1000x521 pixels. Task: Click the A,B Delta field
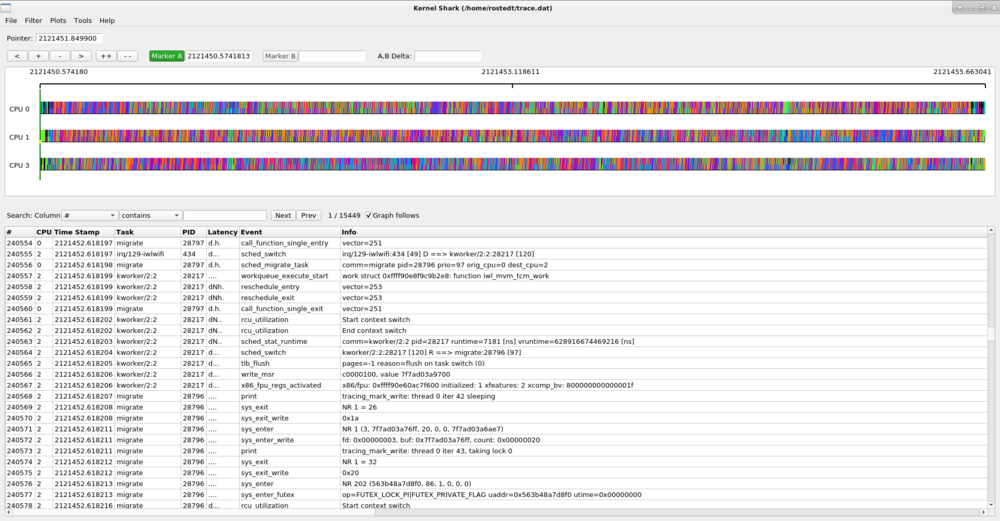coord(448,56)
